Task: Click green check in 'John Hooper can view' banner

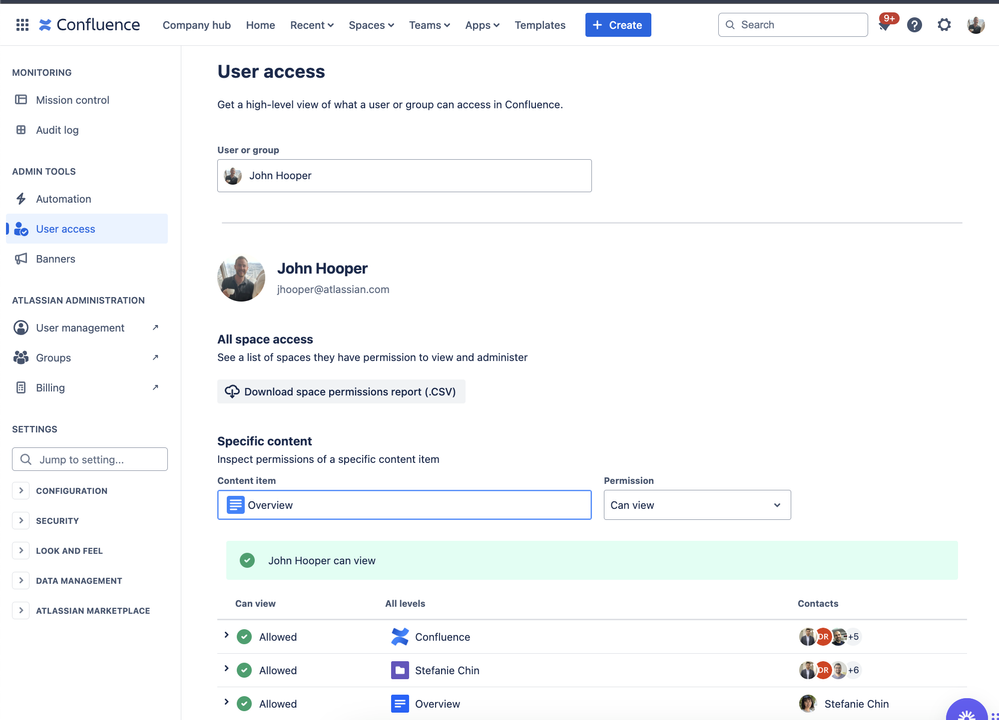Action: click(x=247, y=560)
